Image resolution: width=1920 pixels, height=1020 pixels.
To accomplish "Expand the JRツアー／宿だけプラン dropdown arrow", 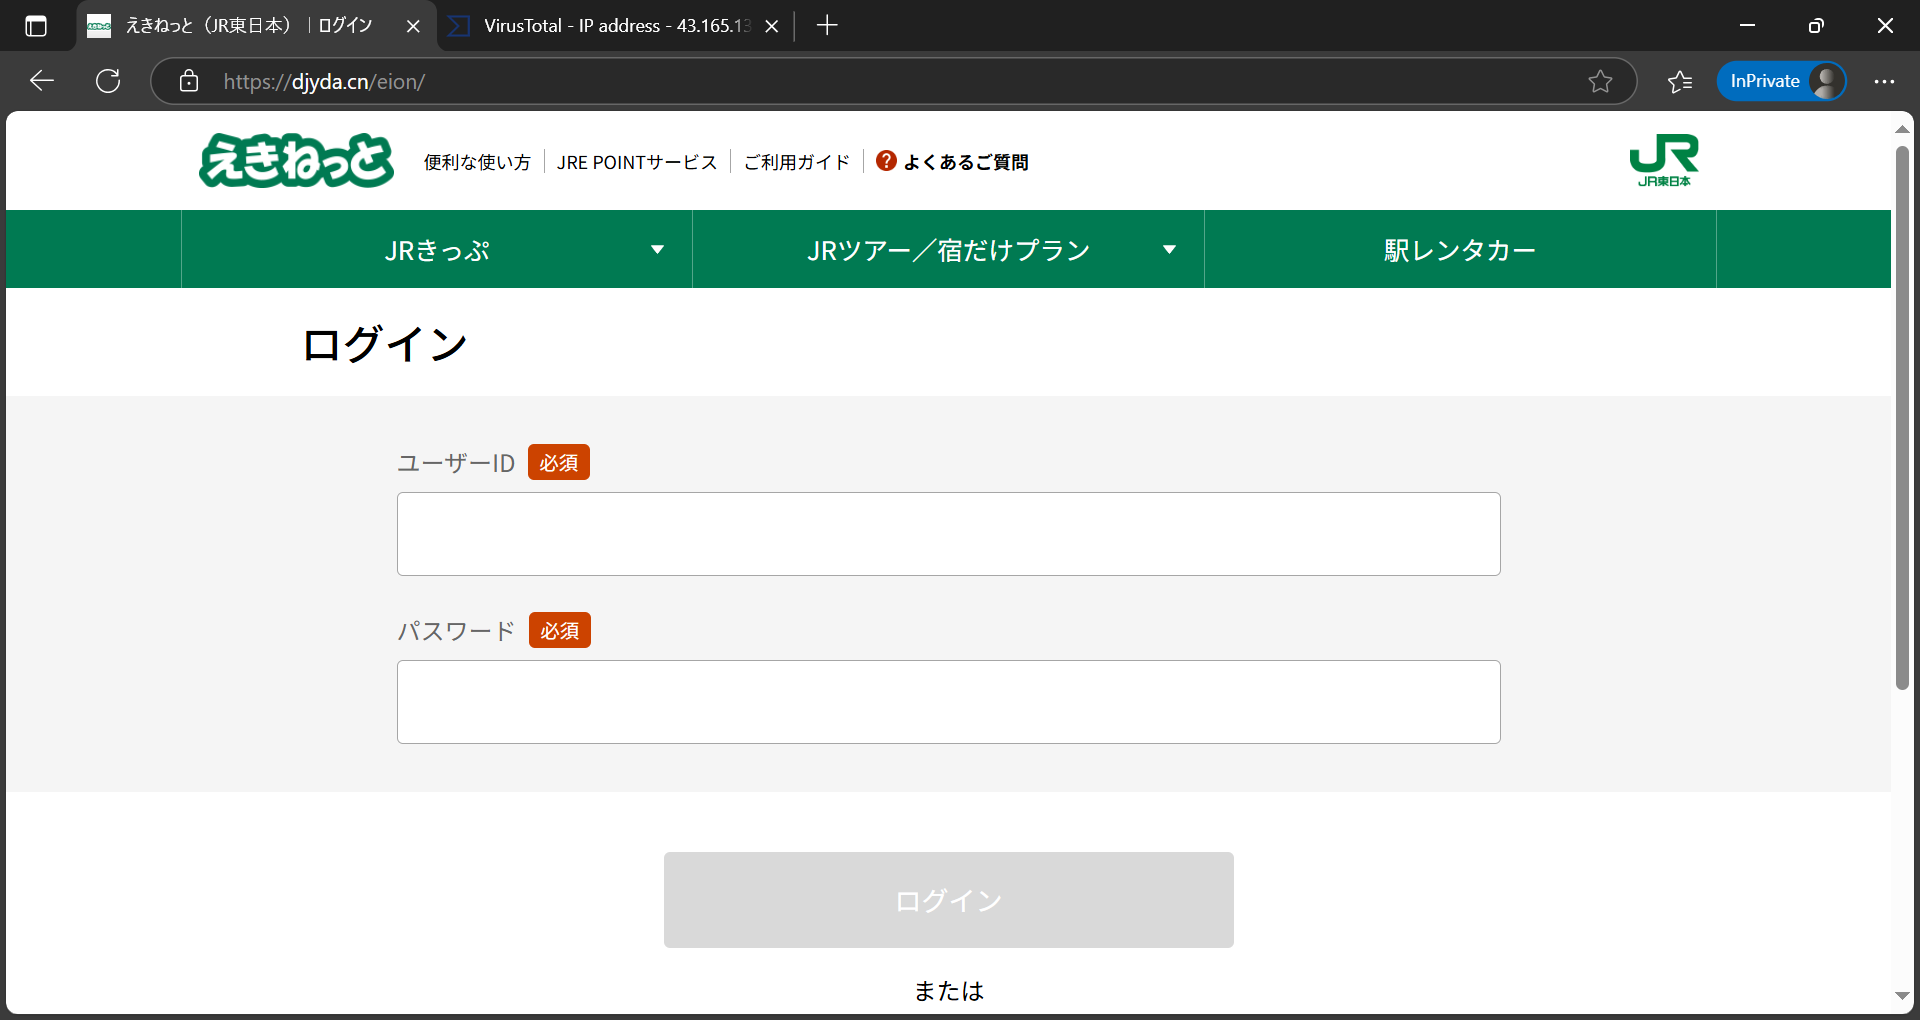I will (1169, 250).
